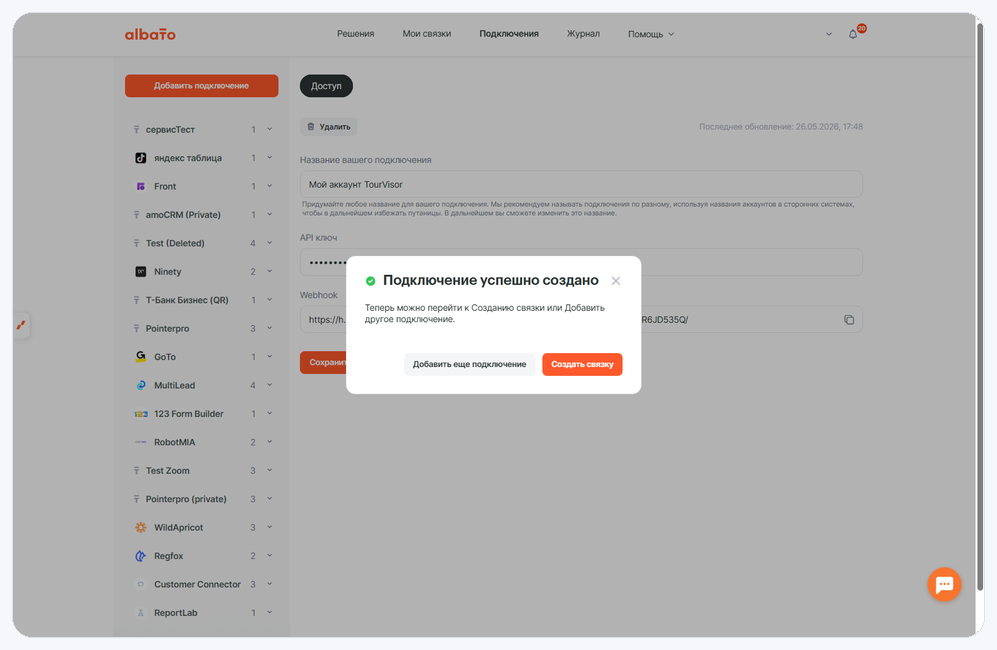Expand the Customer Connector group chevron
The width and height of the screenshot is (997, 650).
point(270,584)
